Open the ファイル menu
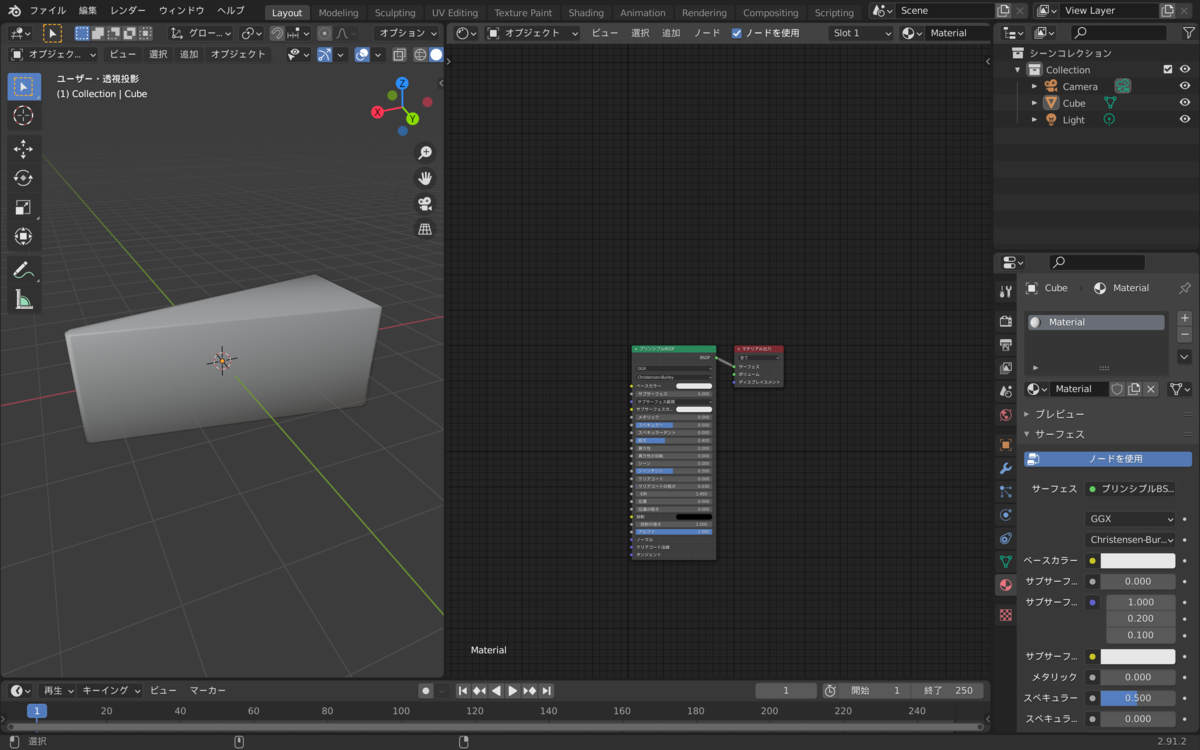 47,10
